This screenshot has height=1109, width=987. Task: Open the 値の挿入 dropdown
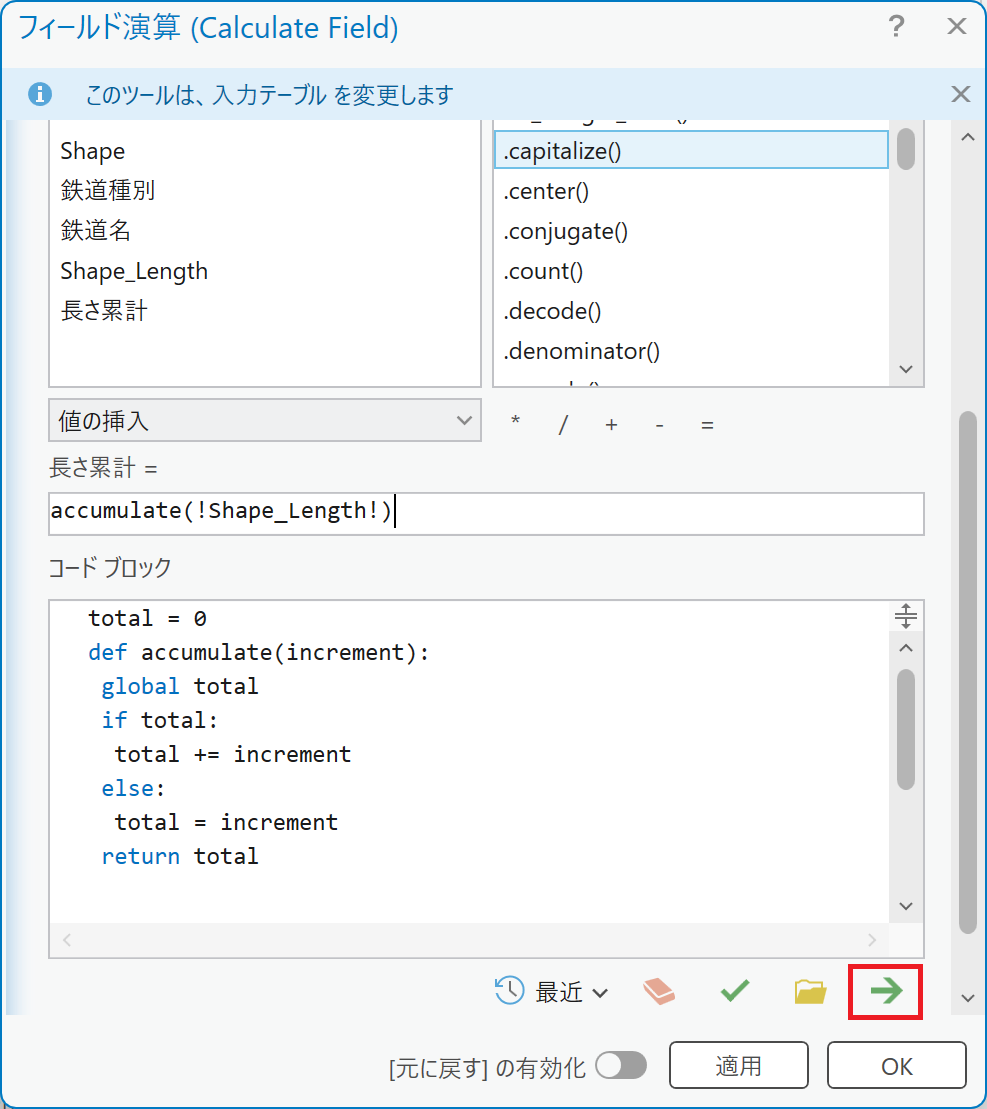[264, 421]
